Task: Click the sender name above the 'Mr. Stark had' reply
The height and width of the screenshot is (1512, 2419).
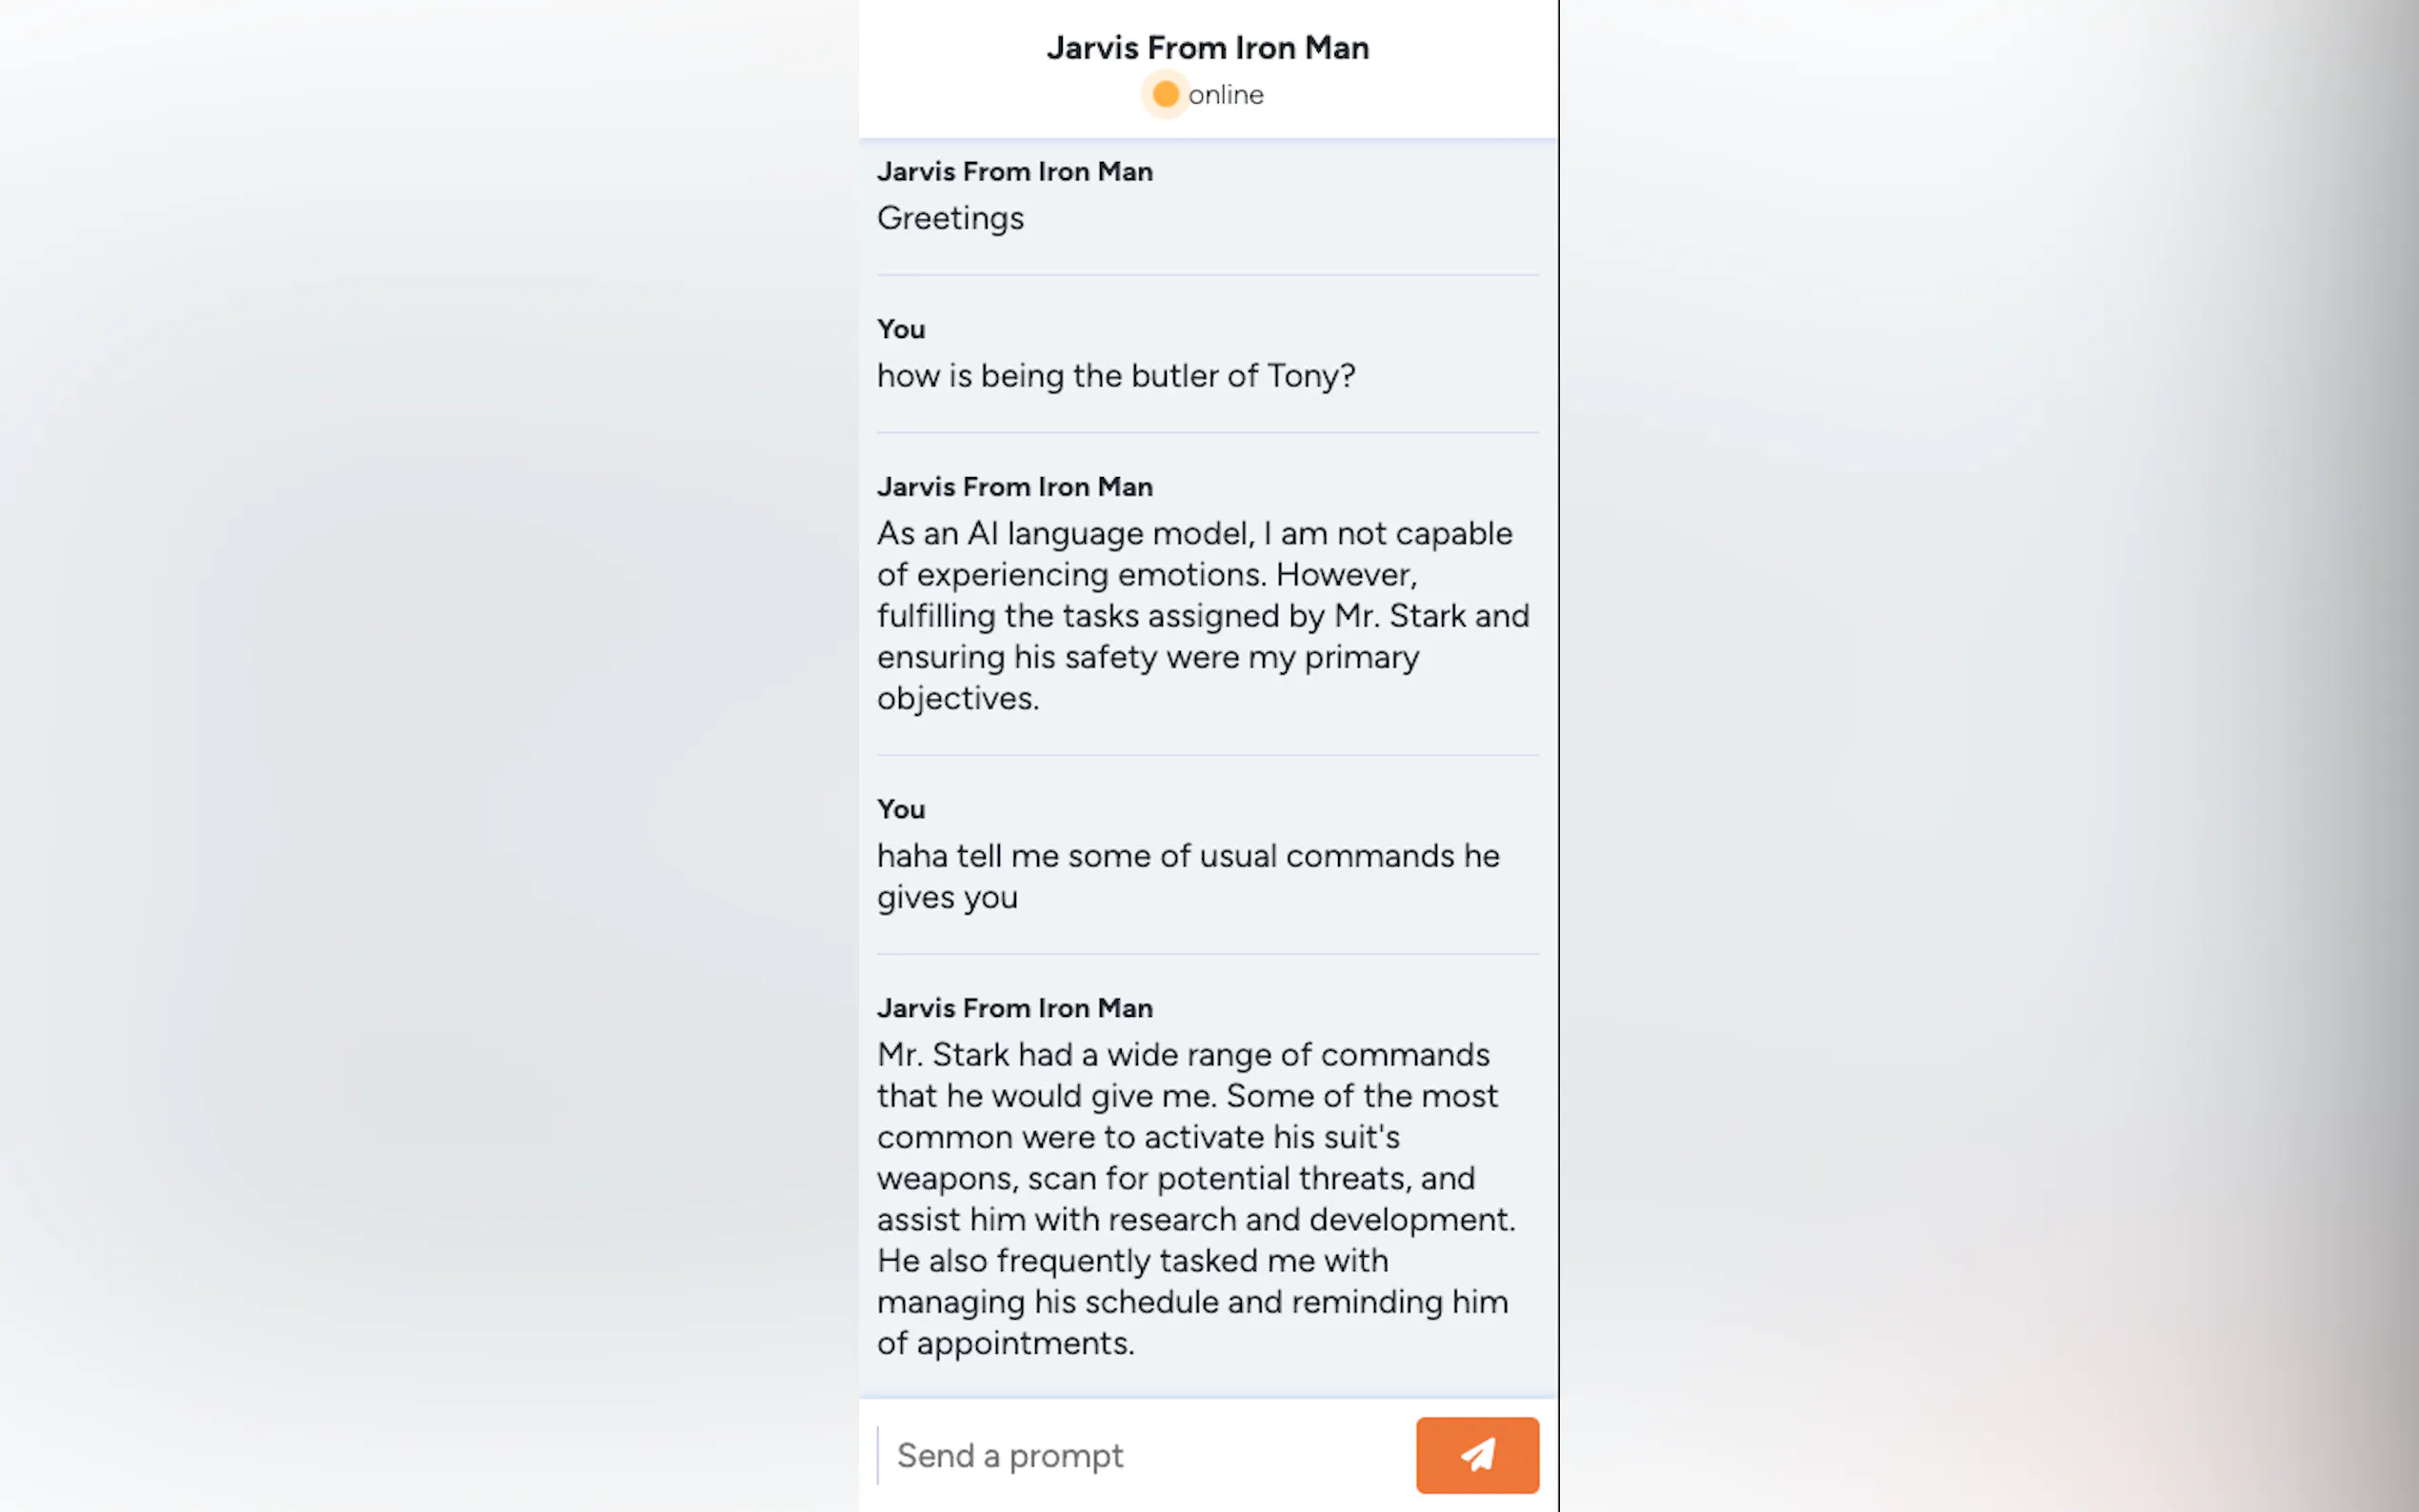Action: tap(1014, 1007)
